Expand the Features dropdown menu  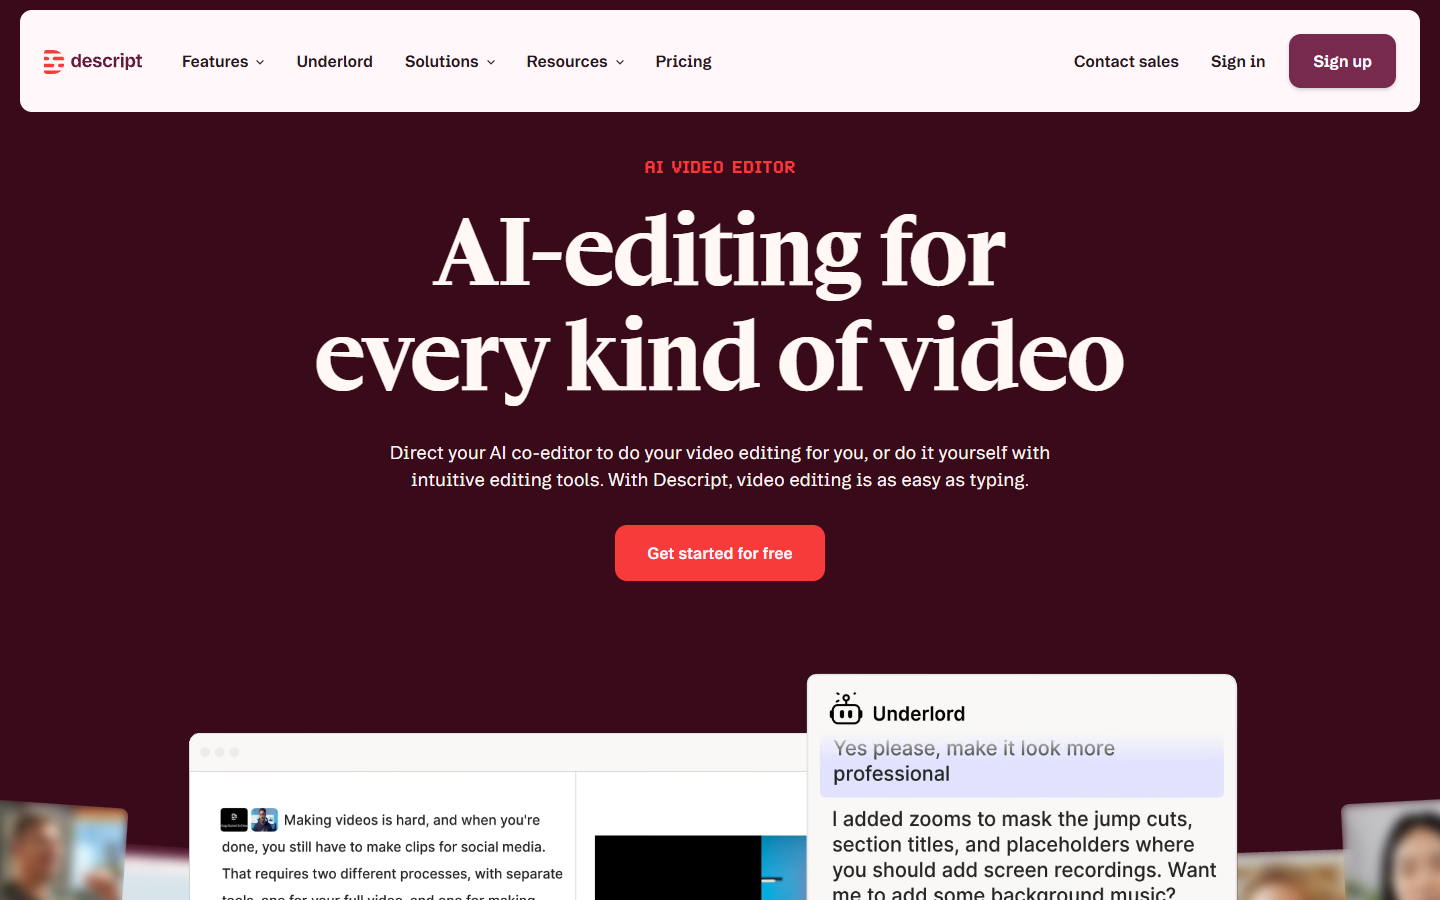click(223, 61)
